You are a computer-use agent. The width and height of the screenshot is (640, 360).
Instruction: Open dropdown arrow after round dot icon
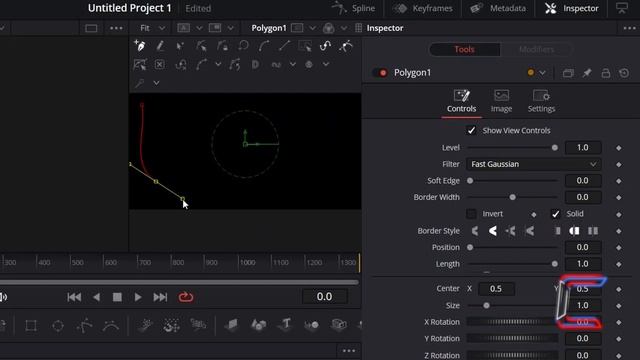coord(326,64)
